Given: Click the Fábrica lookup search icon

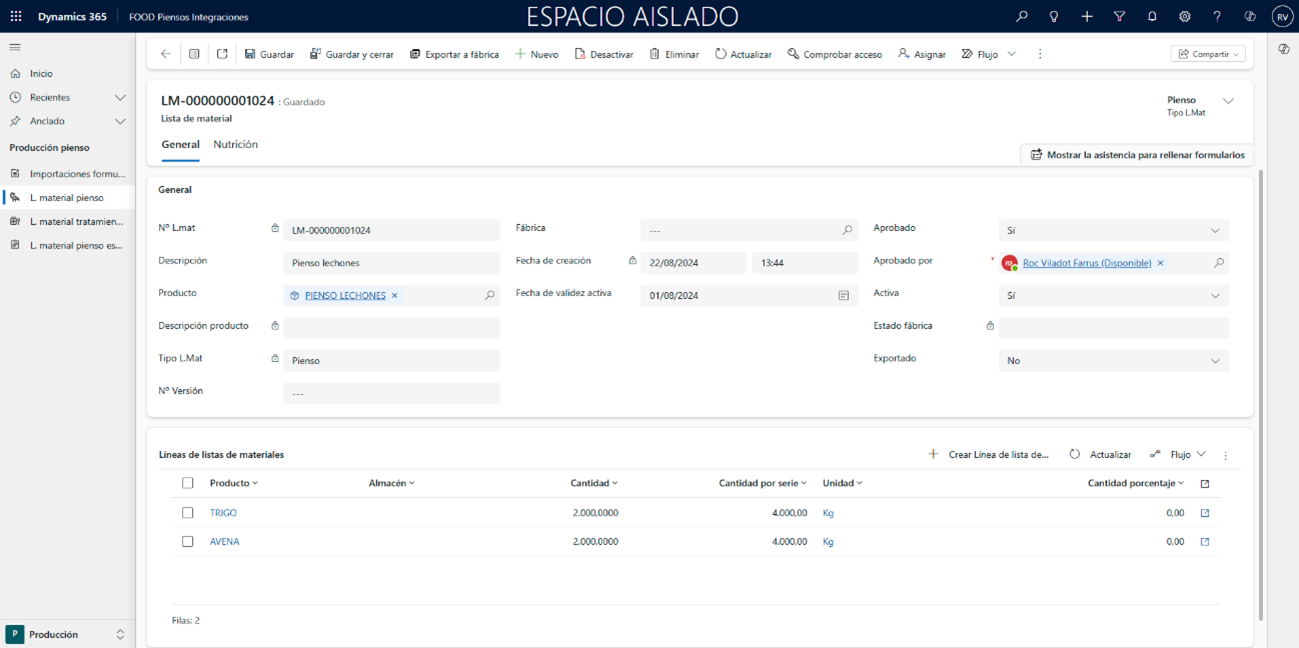Looking at the screenshot, I should [x=847, y=230].
